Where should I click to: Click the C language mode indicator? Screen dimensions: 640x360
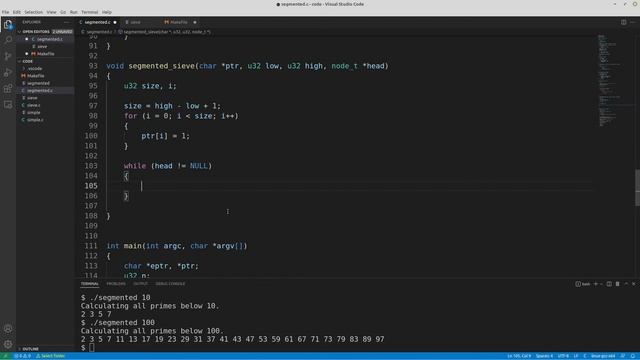click(x=585, y=356)
